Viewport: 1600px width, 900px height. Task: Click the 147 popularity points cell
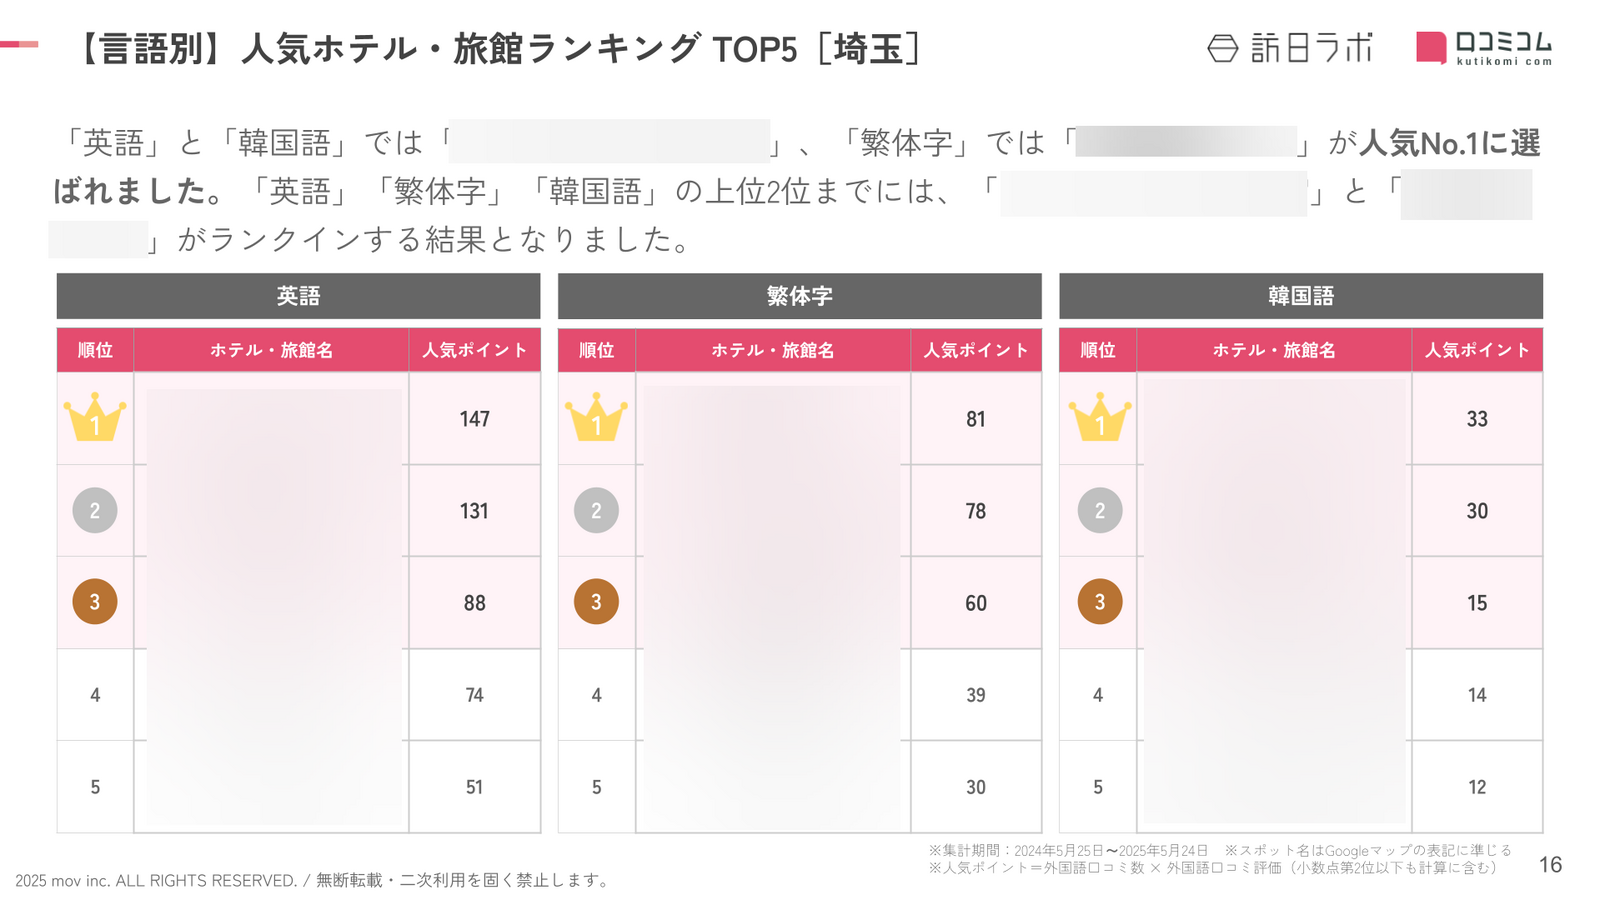(x=475, y=419)
